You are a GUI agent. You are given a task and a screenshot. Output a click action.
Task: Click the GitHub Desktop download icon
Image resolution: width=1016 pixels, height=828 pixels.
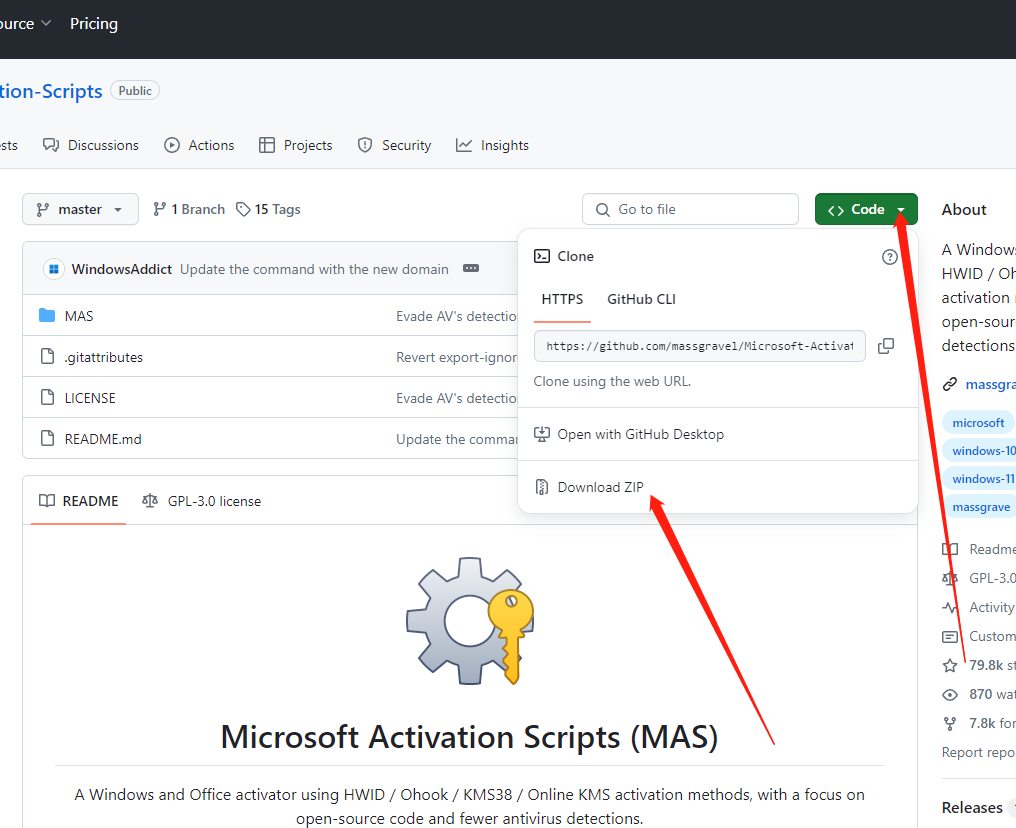pyautogui.click(x=542, y=434)
